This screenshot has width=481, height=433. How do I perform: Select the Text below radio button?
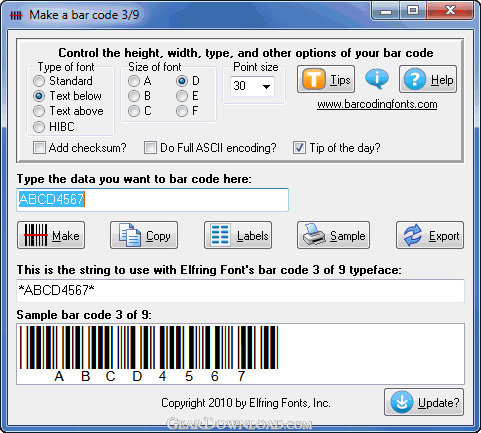pyautogui.click(x=39, y=96)
